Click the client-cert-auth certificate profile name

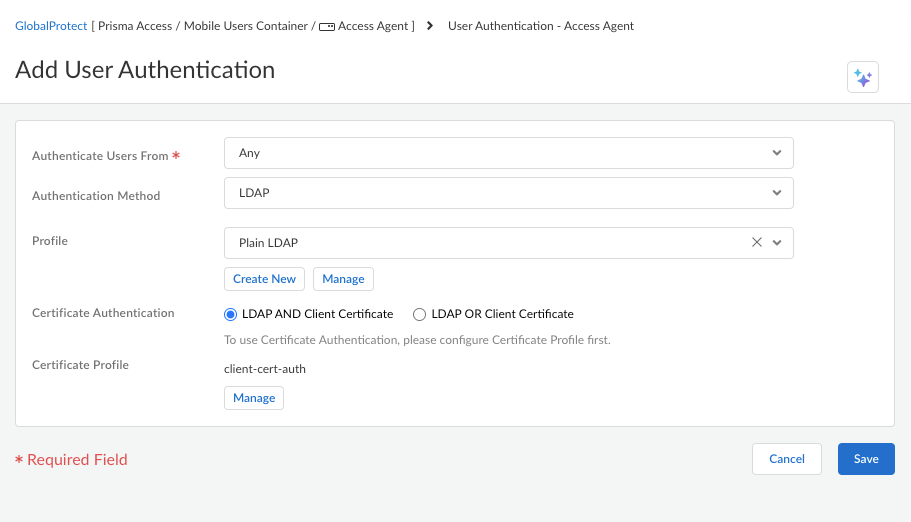pyautogui.click(x=265, y=369)
